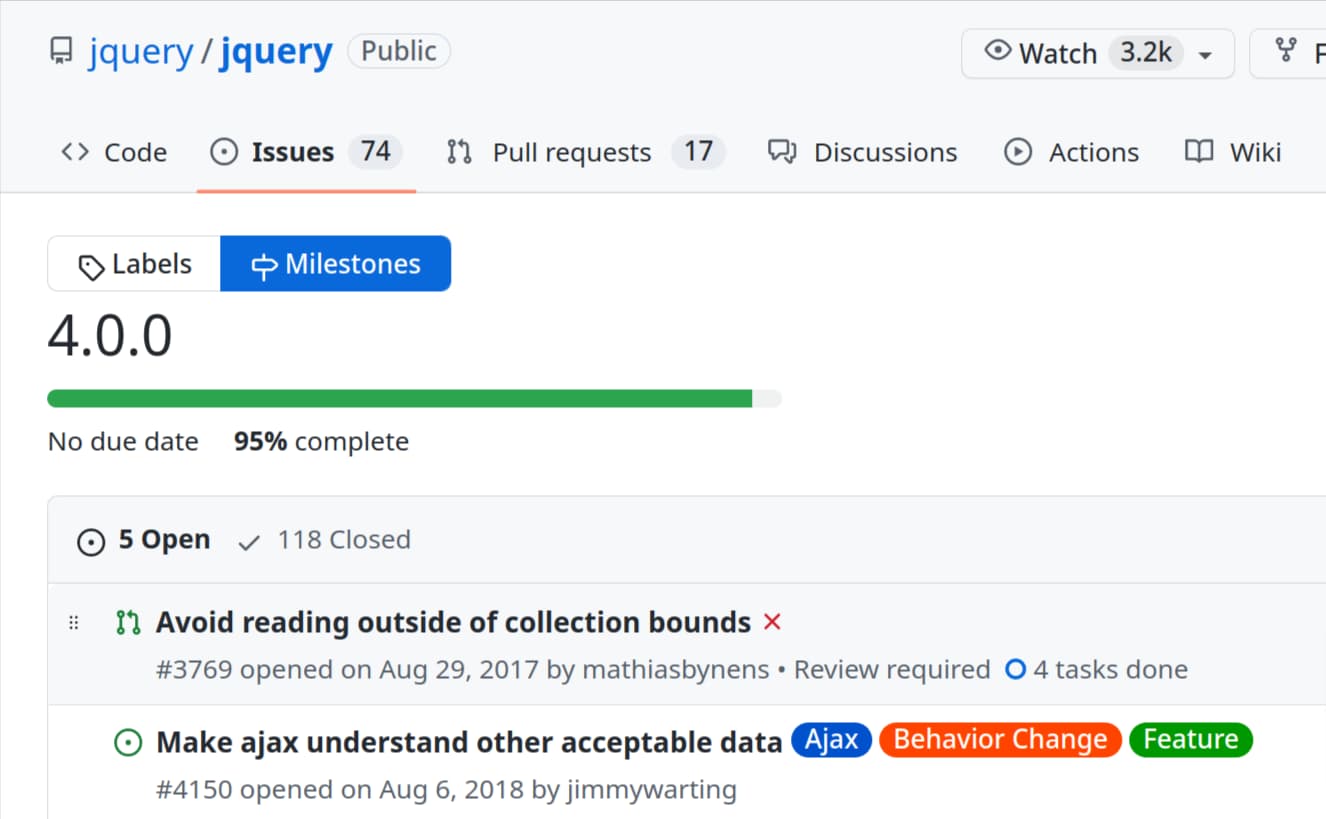Image resolution: width=1326 pixels, height=819 pixels.
Task: Switch to the Pull requests tab
Action: (x=571, y=151)
